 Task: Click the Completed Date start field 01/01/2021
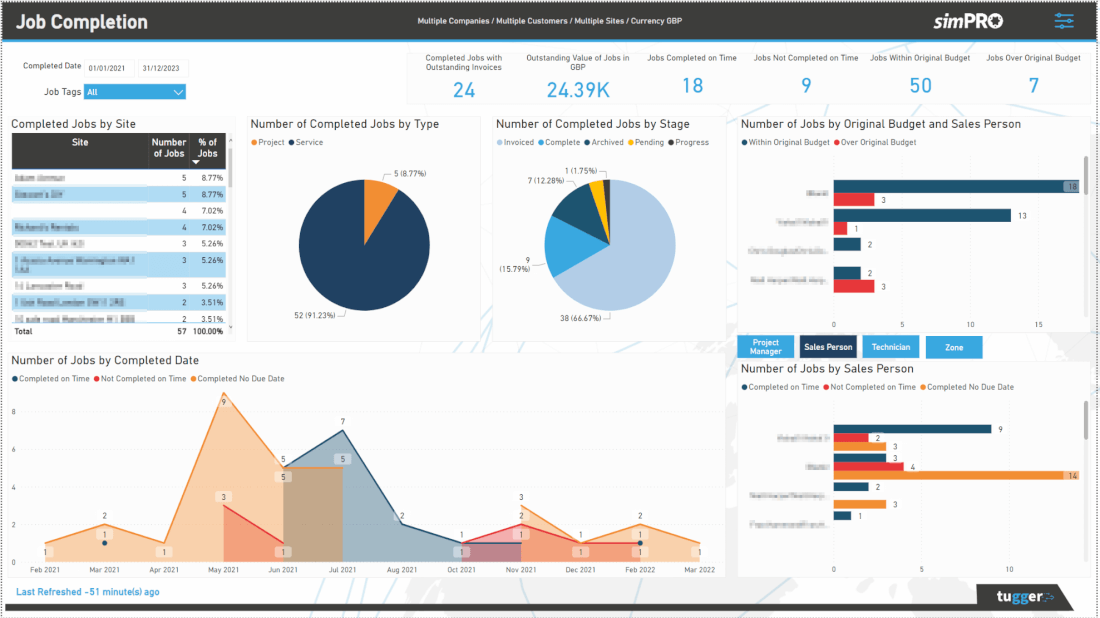pos(107,68)
